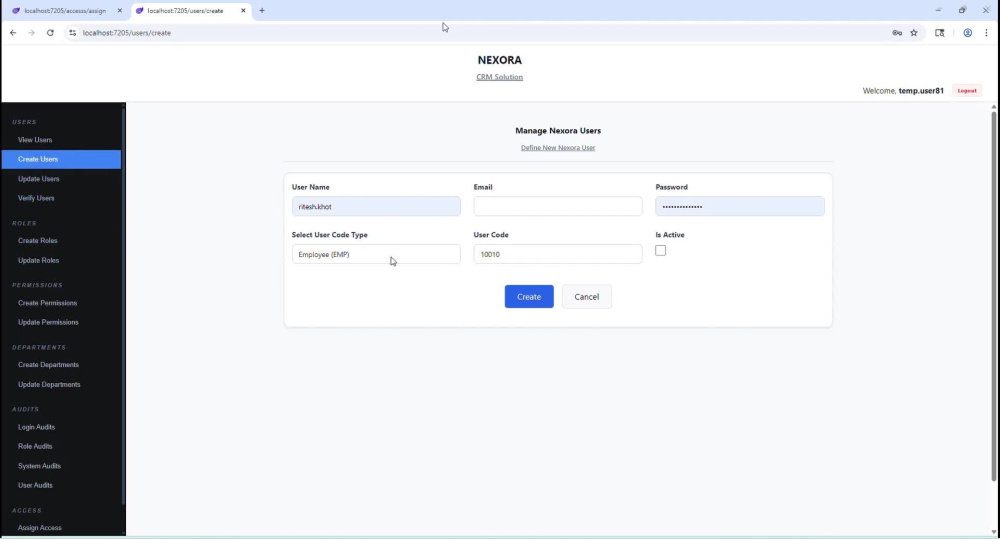The height and width of the screenshot is (539, 1000).
Task: Click the main page vertical scrollbar
Action: 994,296
